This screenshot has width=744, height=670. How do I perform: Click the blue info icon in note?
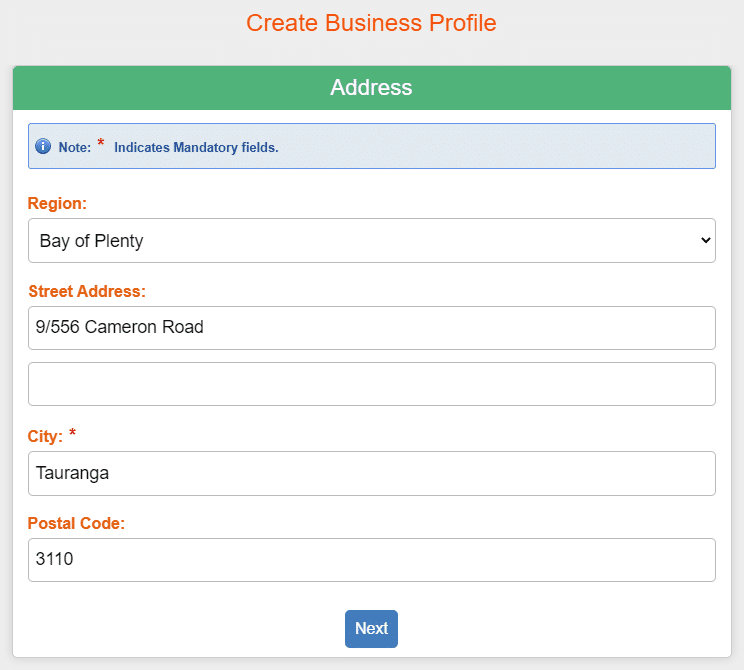tap(43, 146)
